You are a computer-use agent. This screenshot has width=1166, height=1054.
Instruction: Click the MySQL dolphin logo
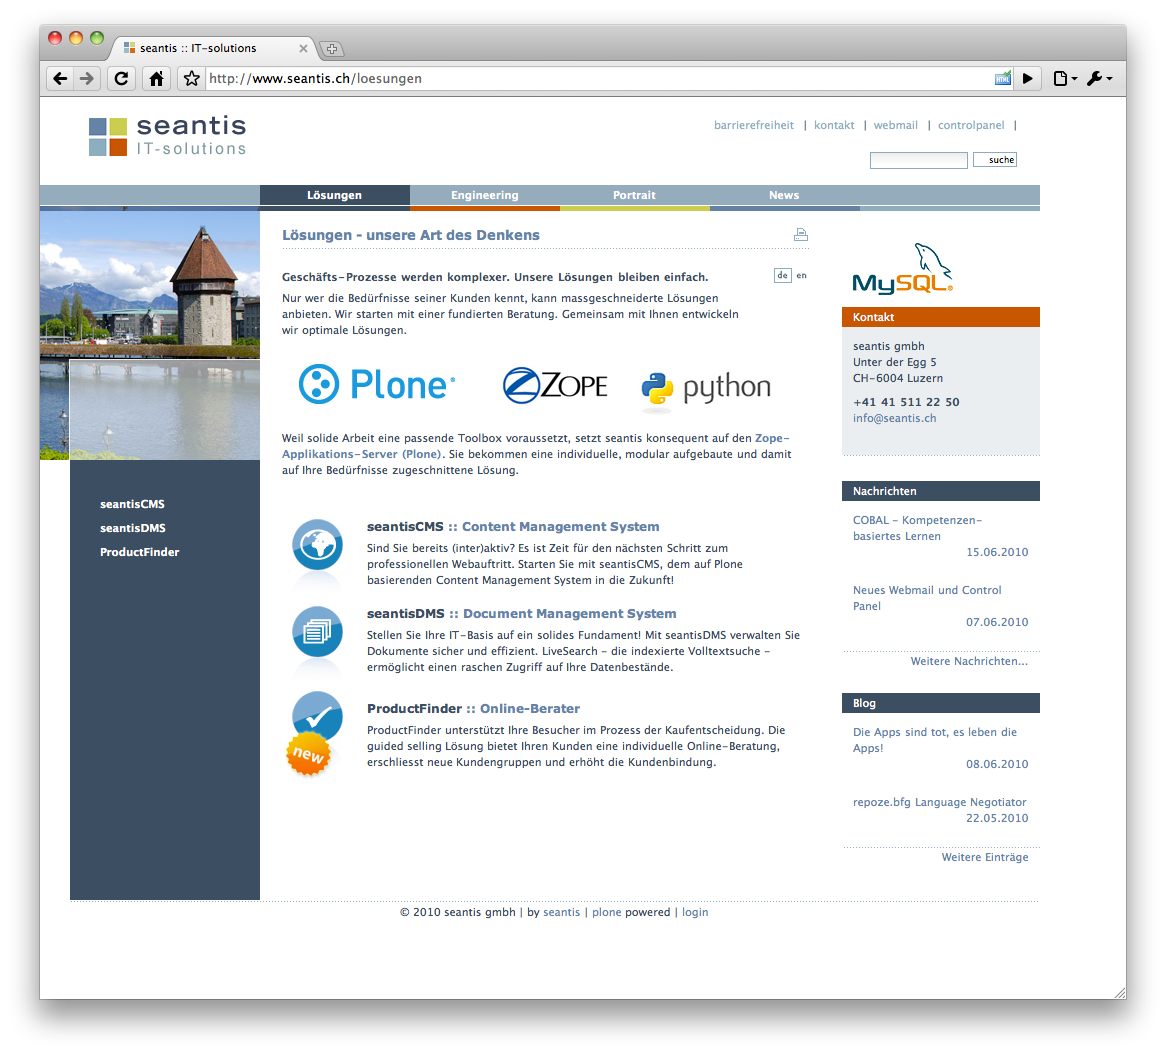coord(903,269)
